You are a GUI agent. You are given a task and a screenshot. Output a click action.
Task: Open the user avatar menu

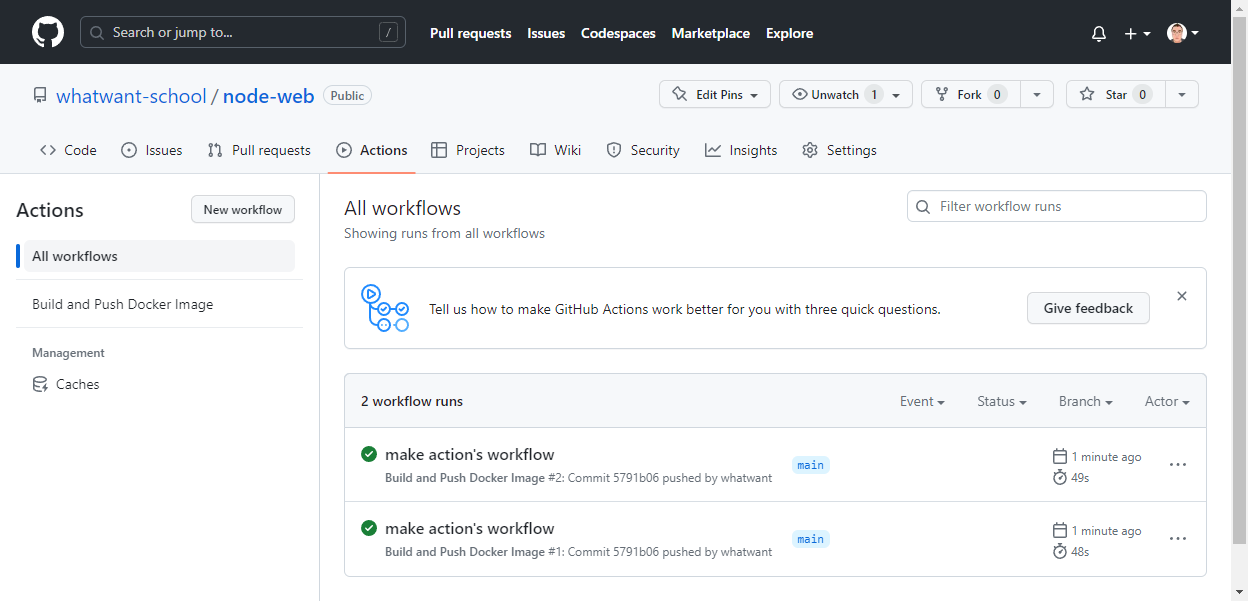coord(1183,33)
